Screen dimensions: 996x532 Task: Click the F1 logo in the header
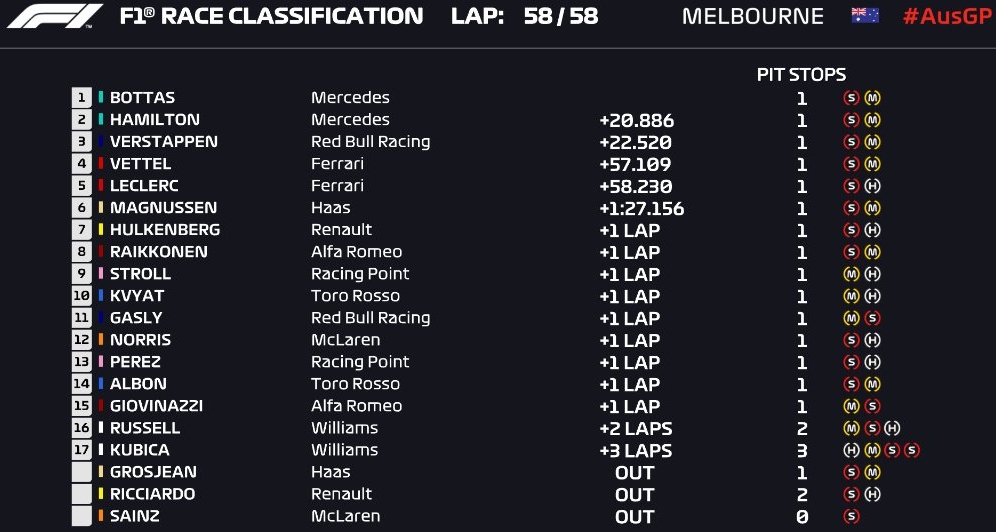pos(55,16)
